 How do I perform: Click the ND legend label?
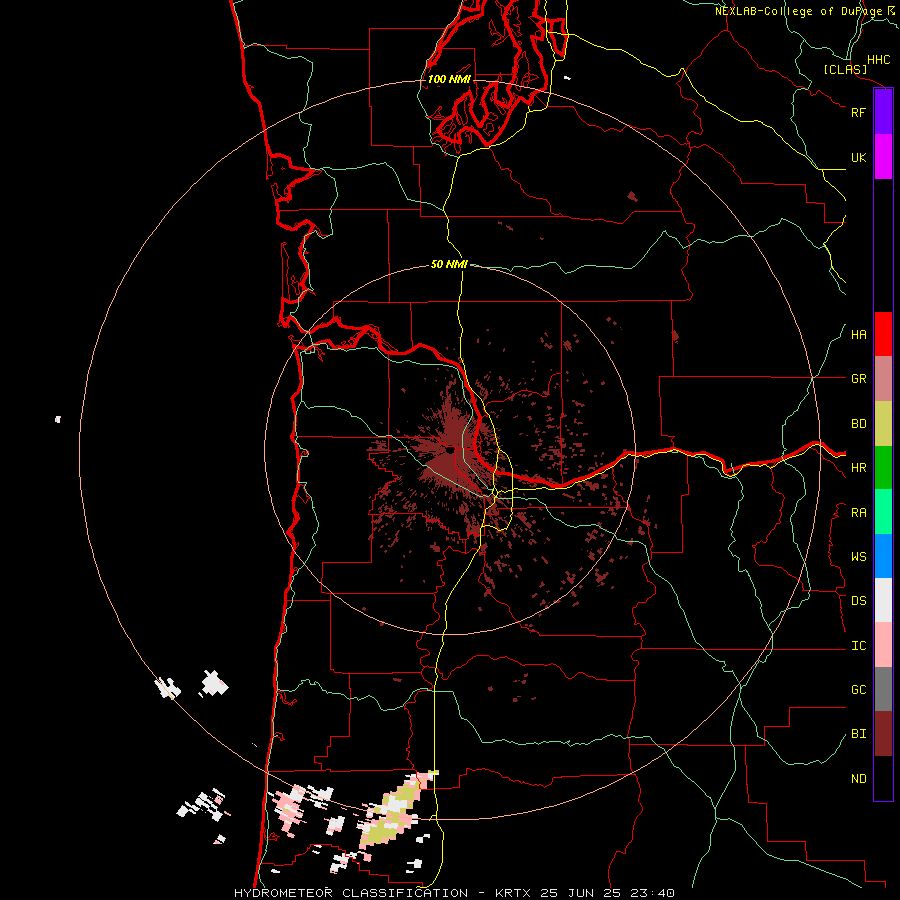coord(858,779)
